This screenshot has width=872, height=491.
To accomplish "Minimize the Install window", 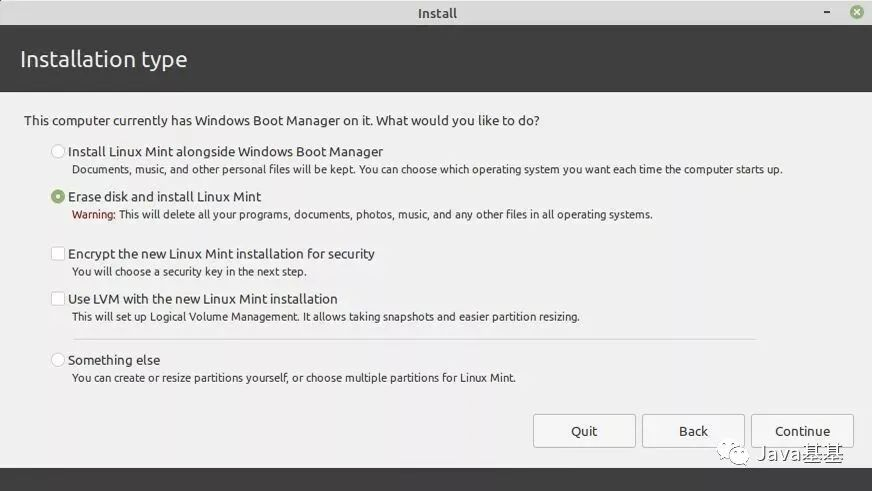I will coord(827,12).
